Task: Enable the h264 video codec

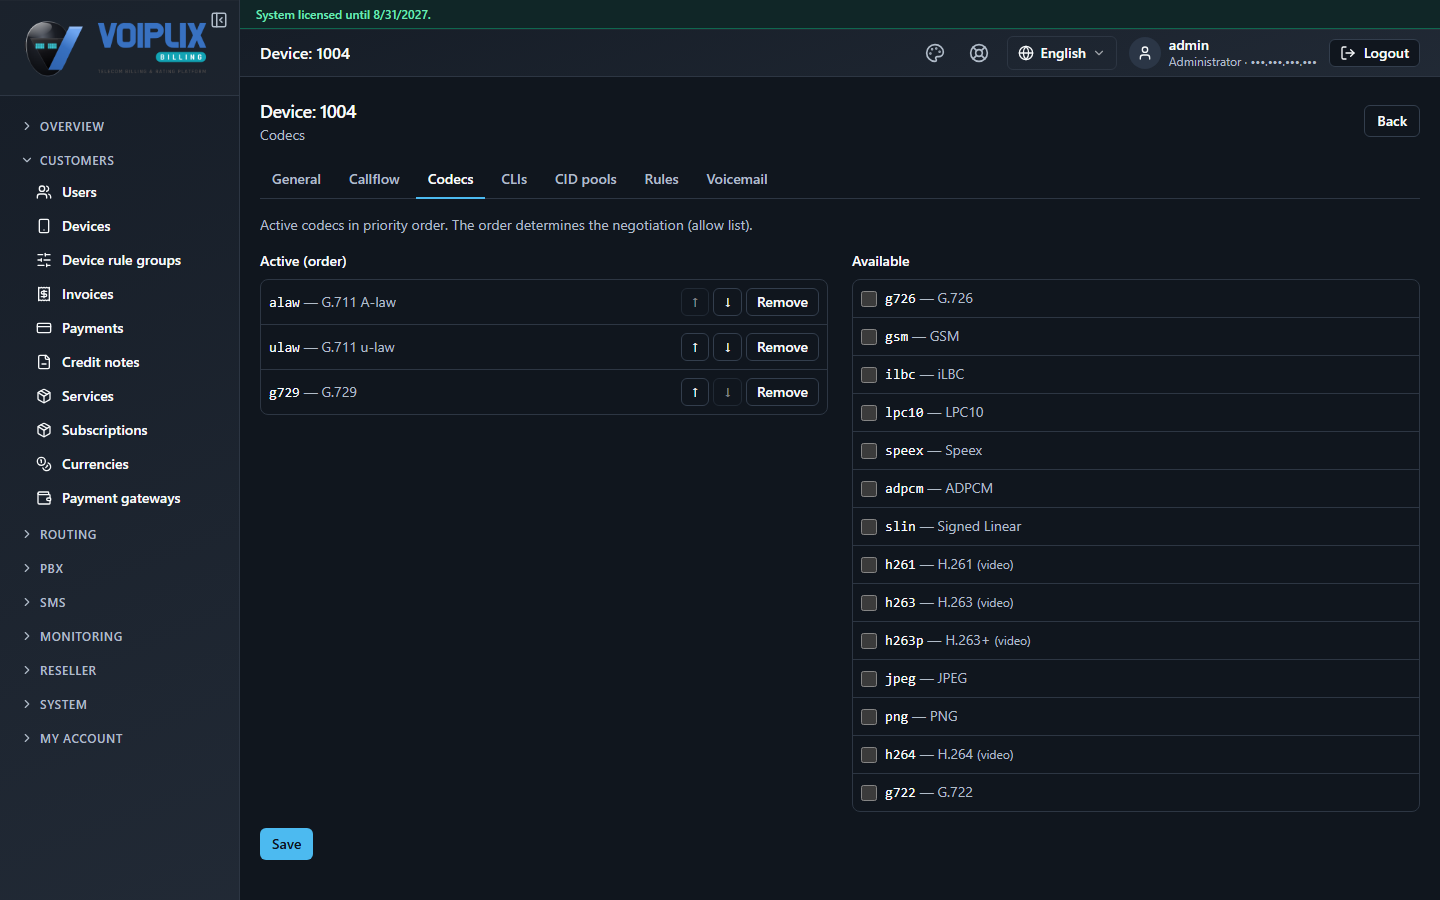Action: (x=869, y=755)
